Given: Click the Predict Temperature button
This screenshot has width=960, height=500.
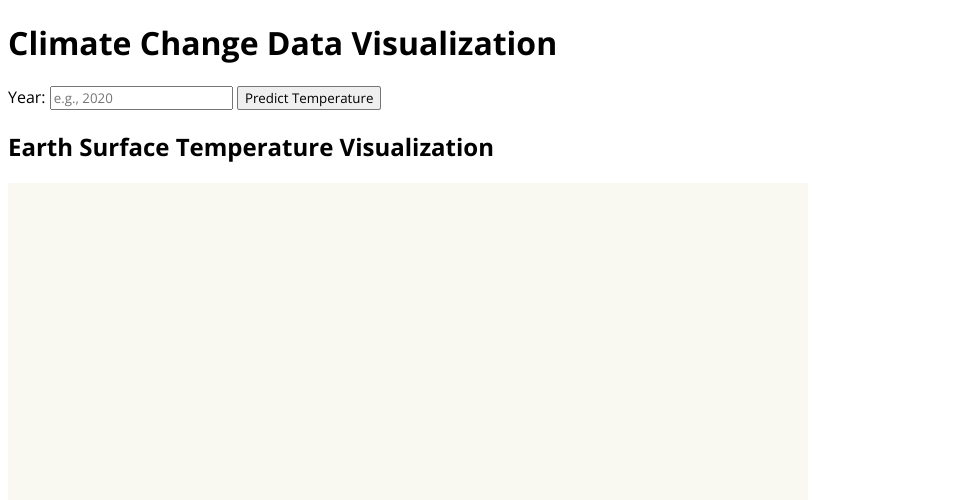Looking at the screenshot, I should point(309,98).
